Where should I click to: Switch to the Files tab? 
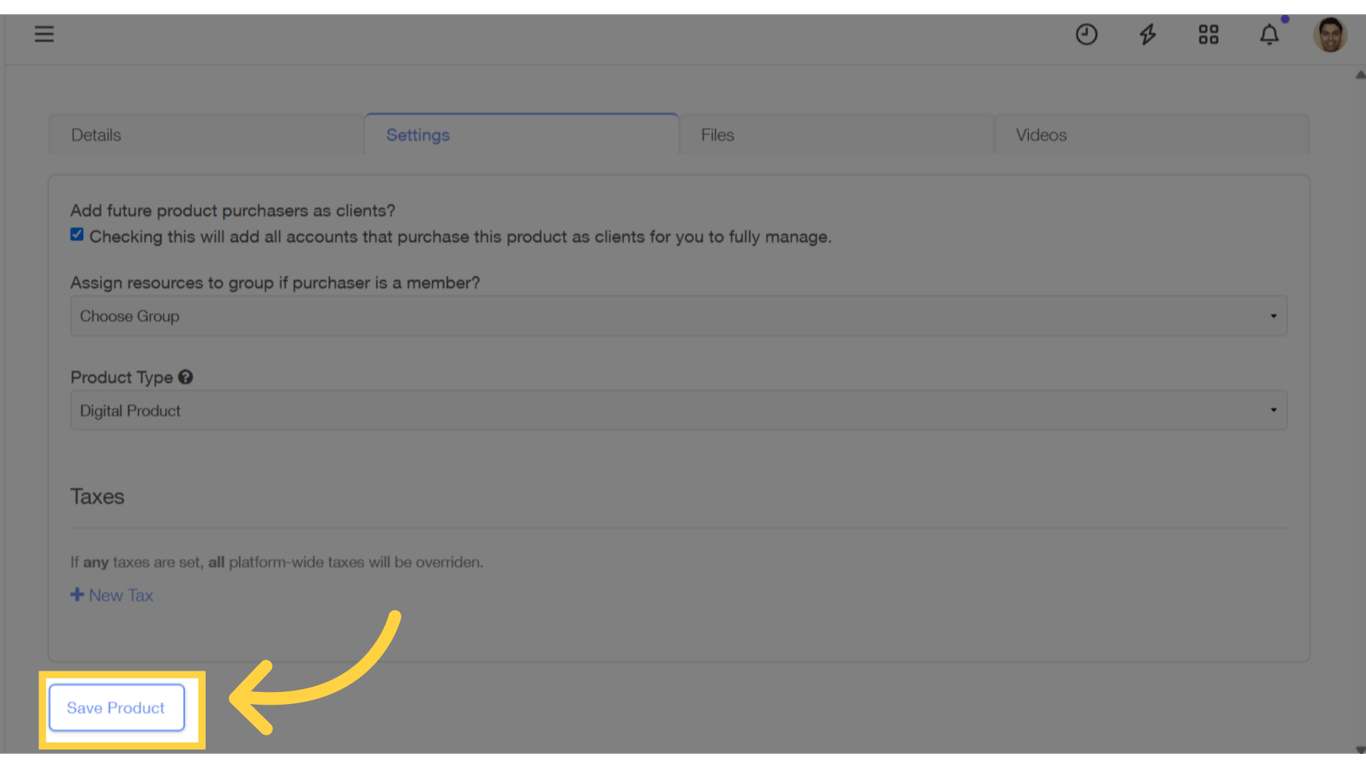coord(836,135)
